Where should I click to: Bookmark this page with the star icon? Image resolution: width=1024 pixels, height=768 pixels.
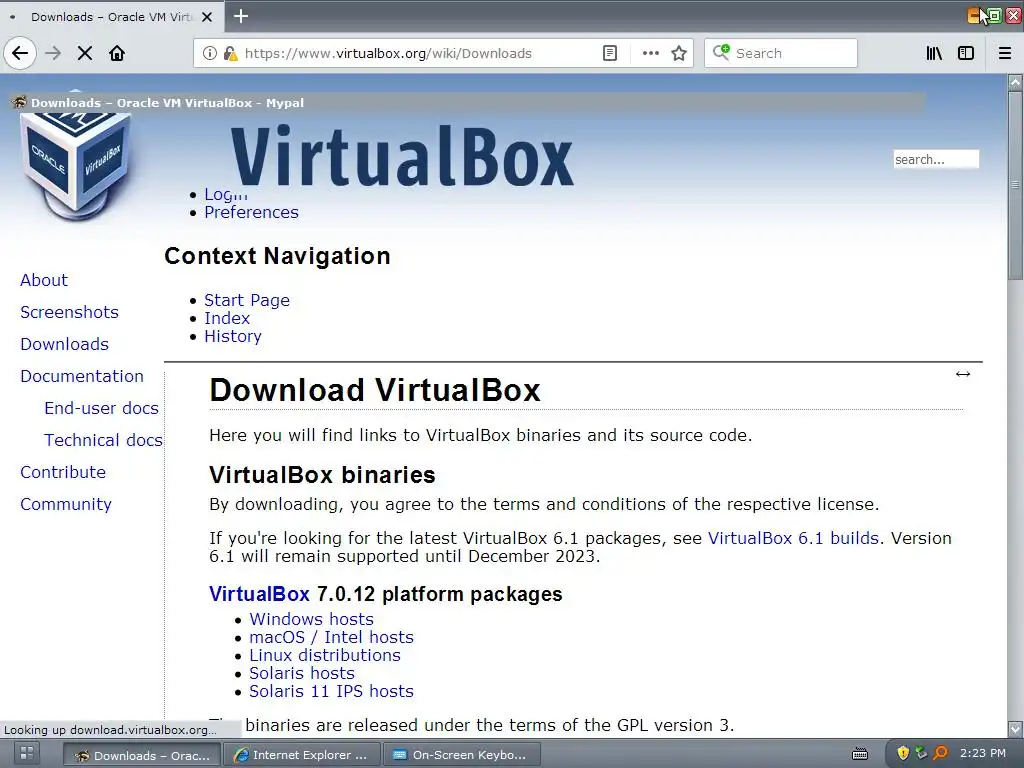679,53
